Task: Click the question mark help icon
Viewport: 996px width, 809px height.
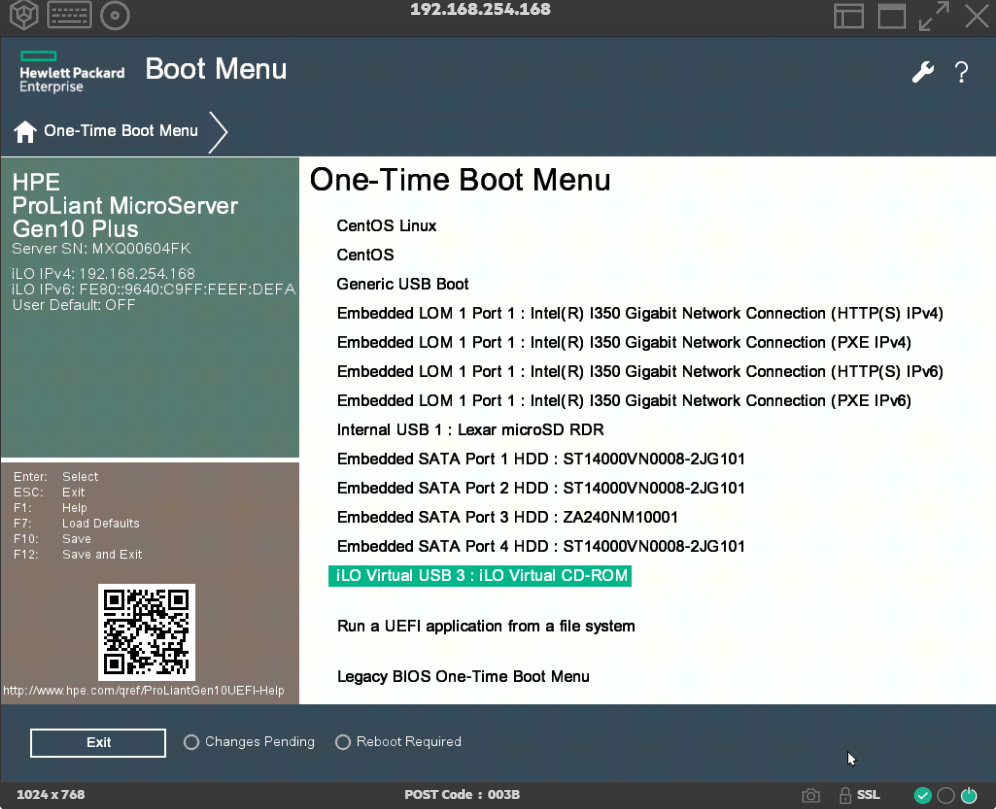Action: click(961, 72)
